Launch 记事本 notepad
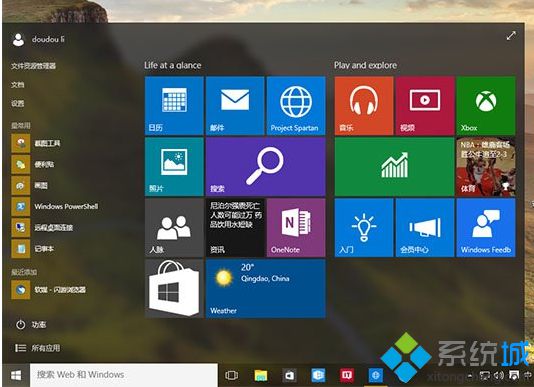534x387 pixels. click(33, 249)
